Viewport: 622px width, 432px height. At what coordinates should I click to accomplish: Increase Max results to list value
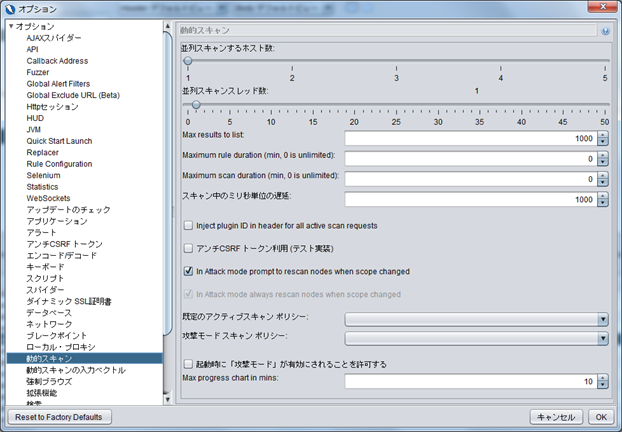pyautogui.click(x=603, y=135)
